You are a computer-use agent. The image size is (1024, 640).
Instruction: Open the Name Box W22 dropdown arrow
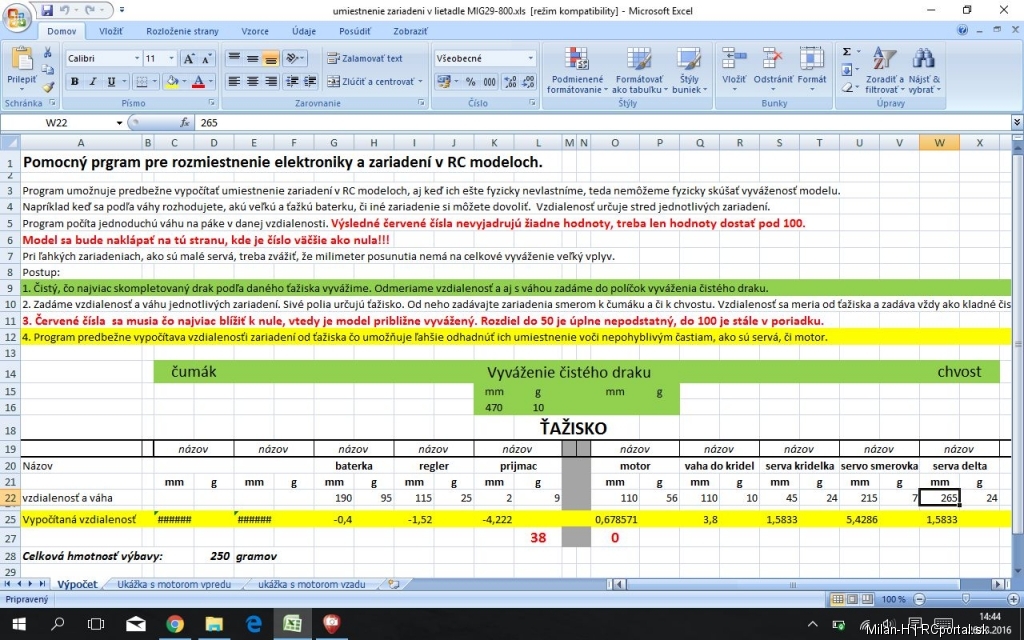click(x=119, y=123)
